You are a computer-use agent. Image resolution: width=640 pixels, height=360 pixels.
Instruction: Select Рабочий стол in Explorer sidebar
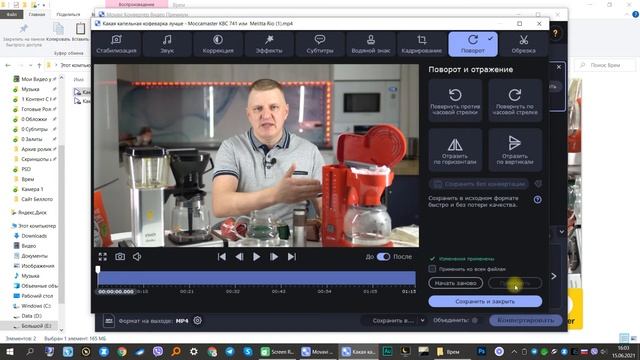(x=37, y=296)
